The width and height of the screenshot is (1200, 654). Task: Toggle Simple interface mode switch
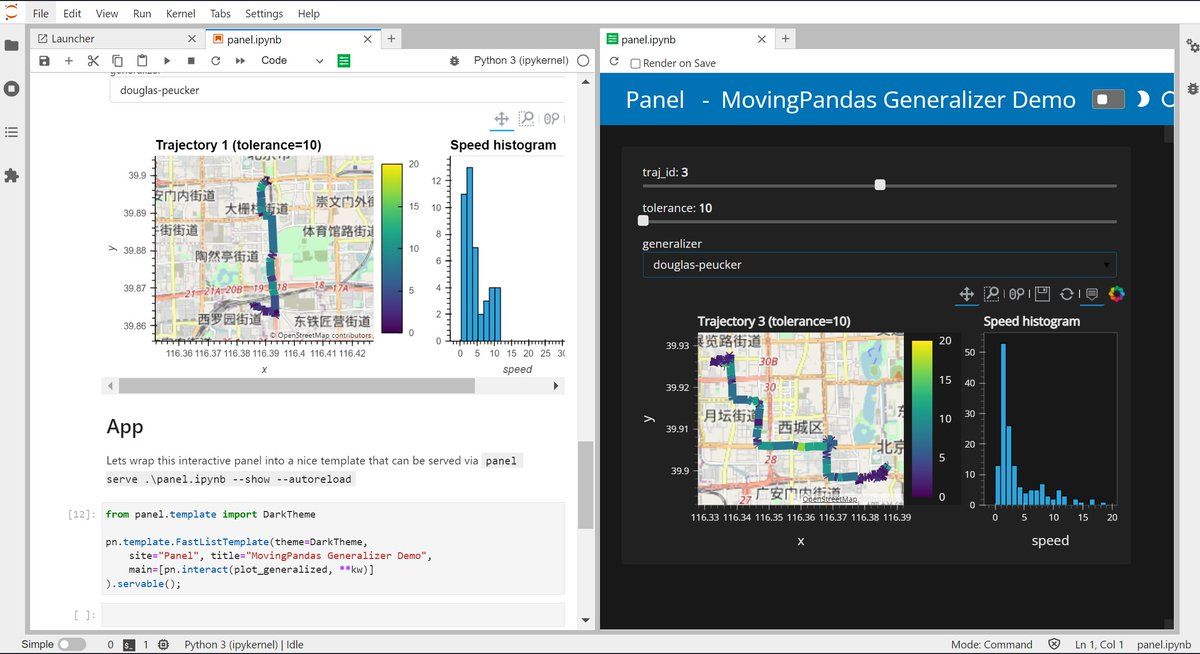72,645
